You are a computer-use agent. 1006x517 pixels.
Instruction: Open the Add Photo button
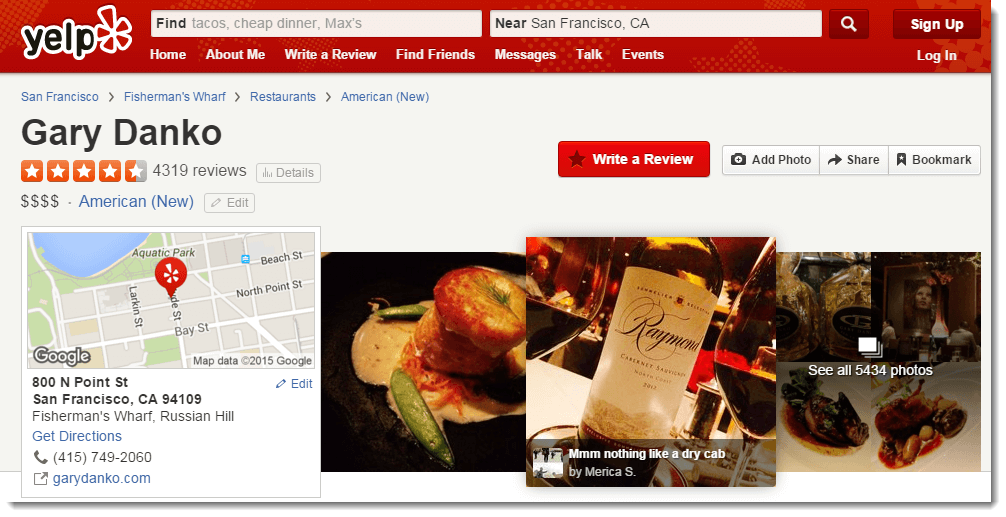point(771,160)
